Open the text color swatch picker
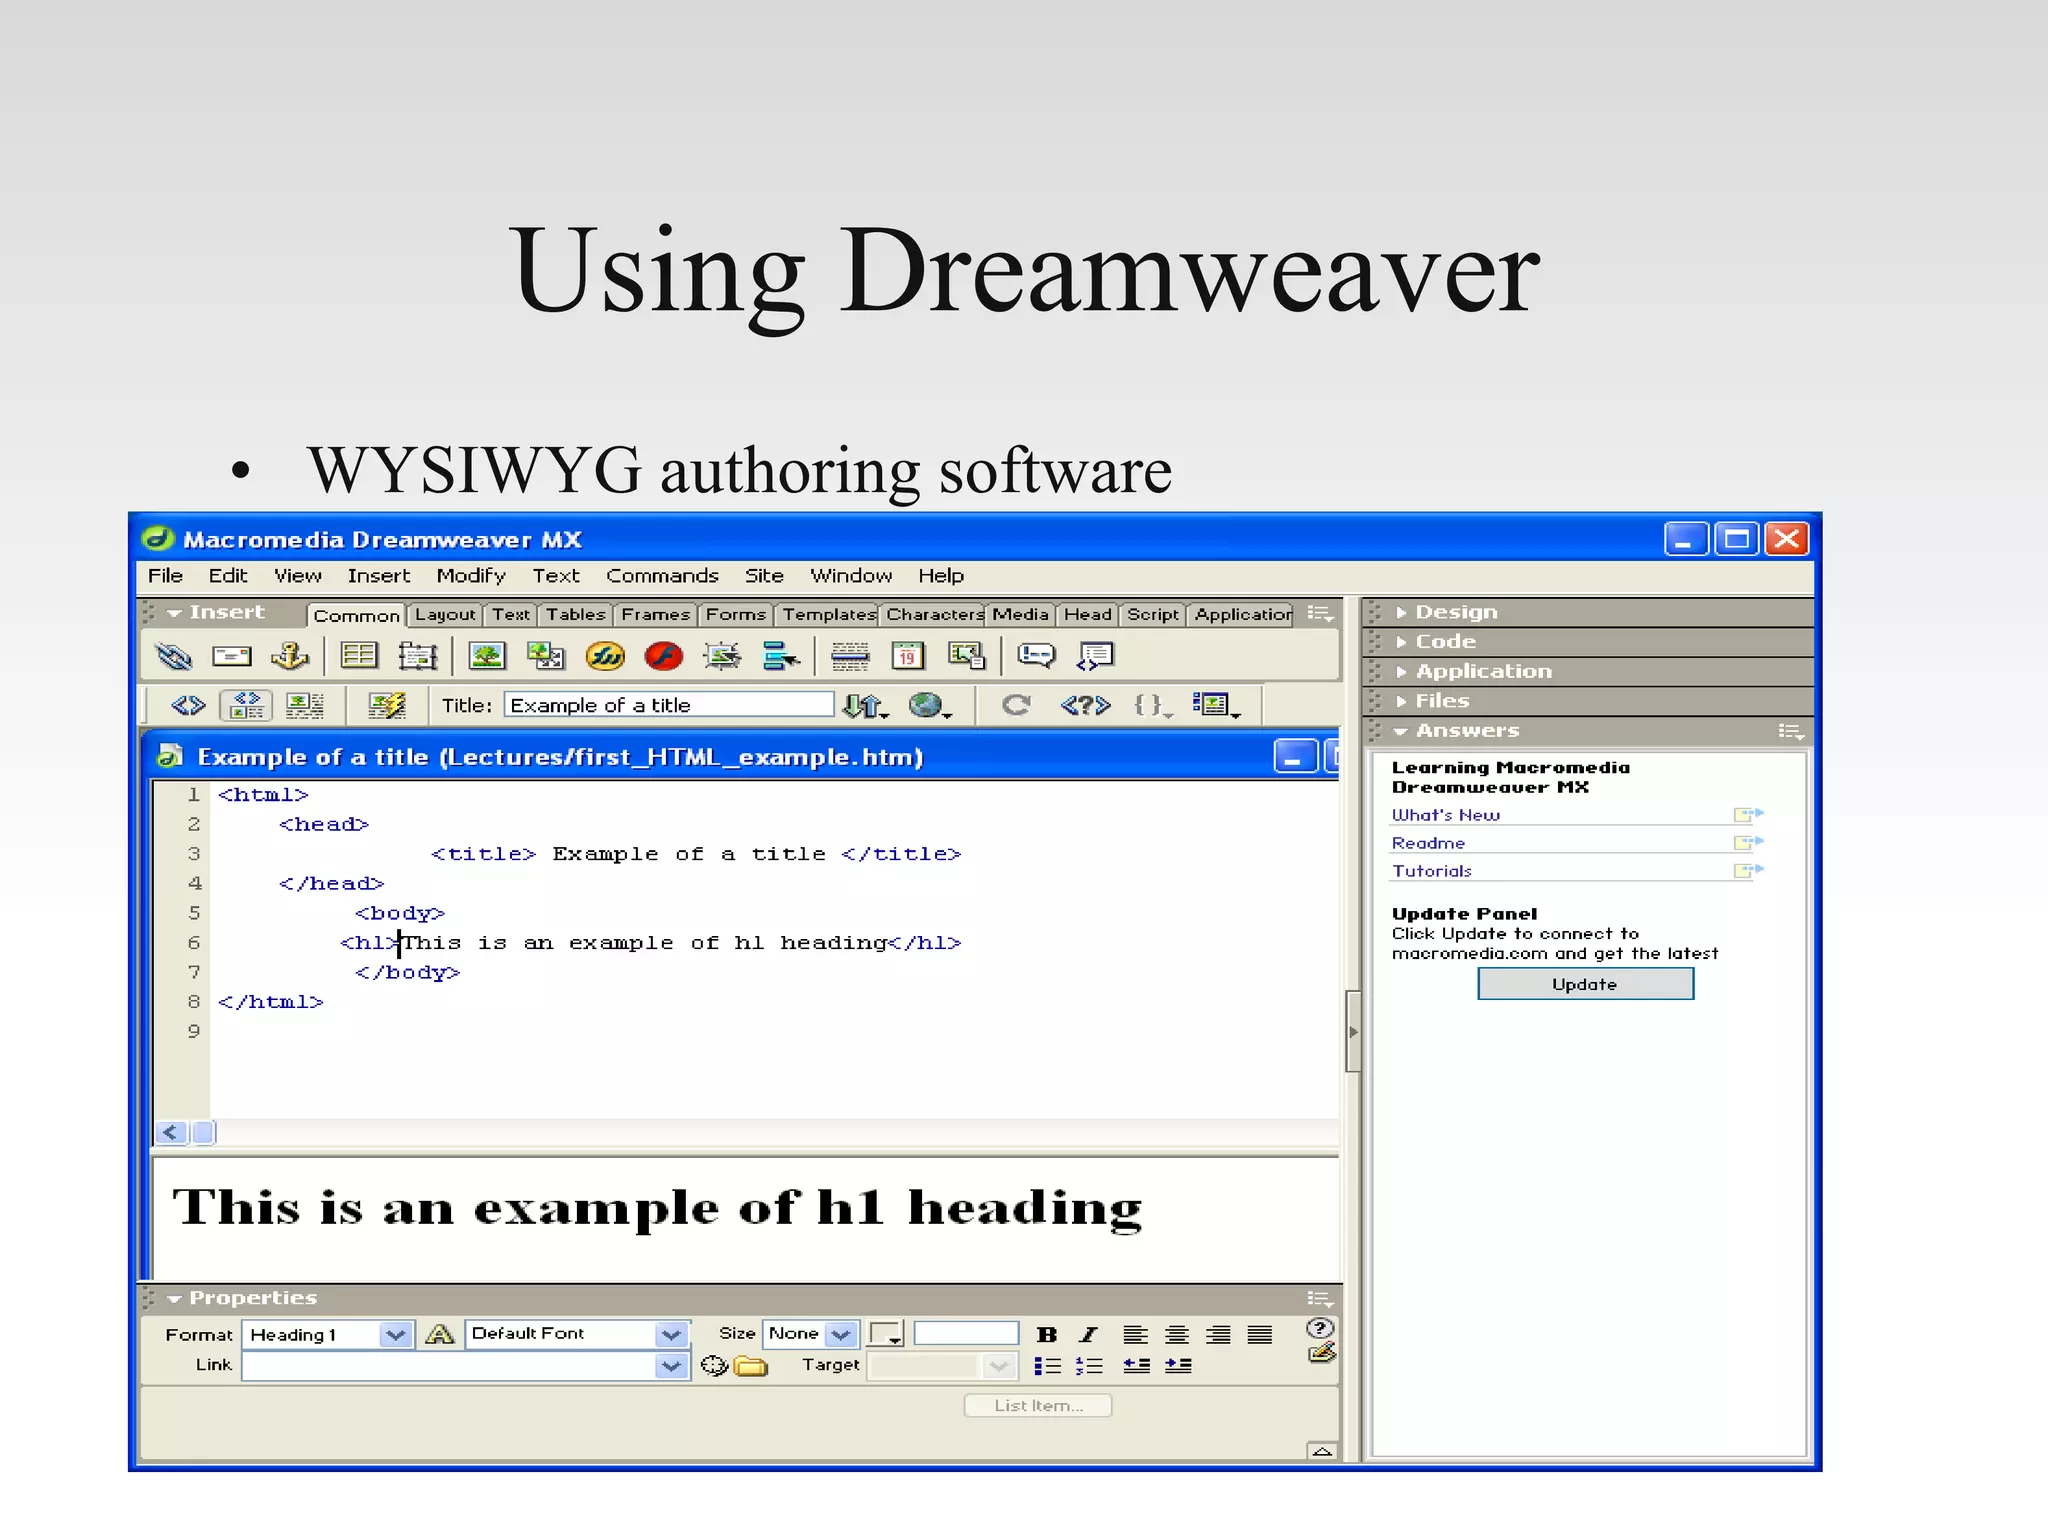 coord(886,1334)
